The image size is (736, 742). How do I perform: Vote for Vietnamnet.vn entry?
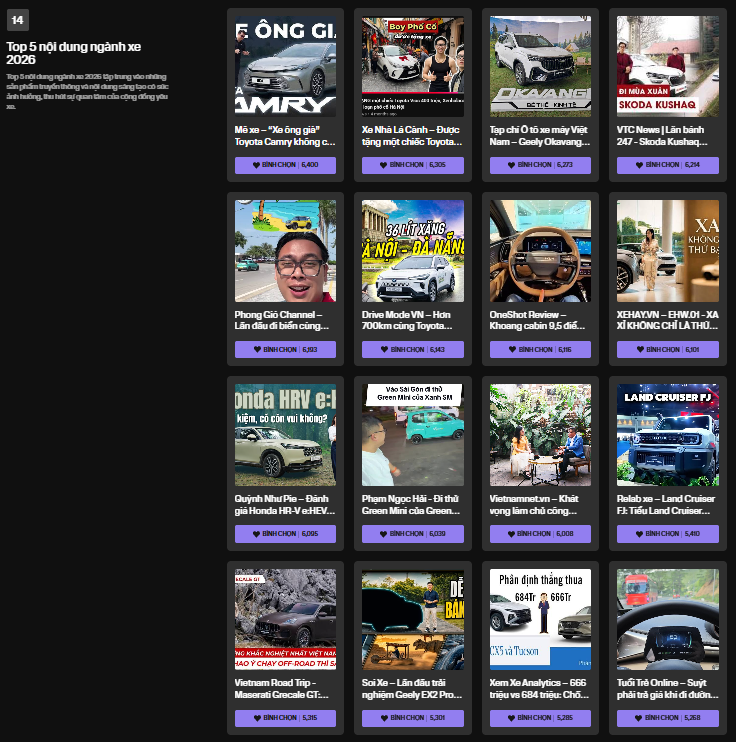(540, 534)
